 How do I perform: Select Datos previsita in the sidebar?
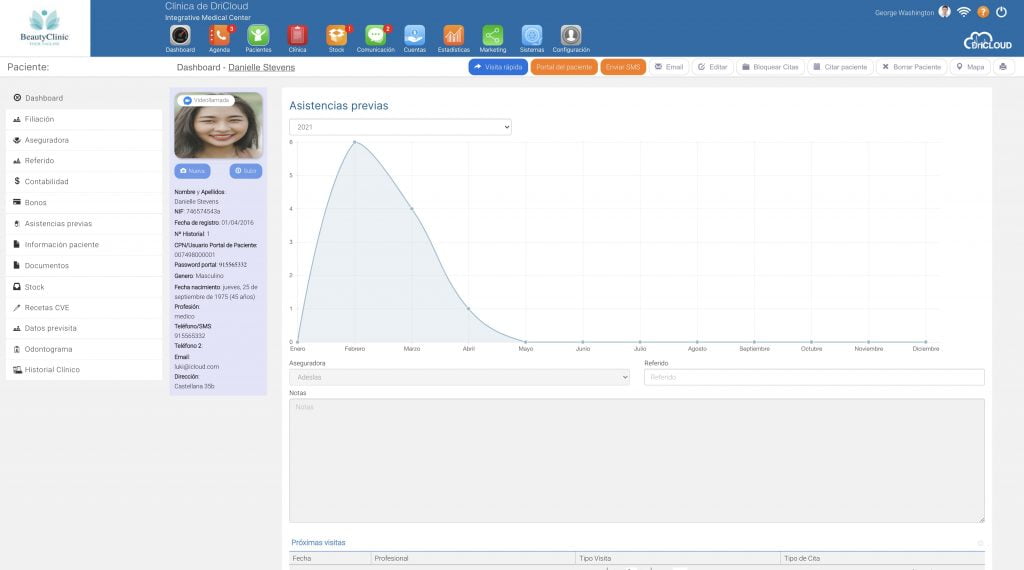(x=84, y=328)
